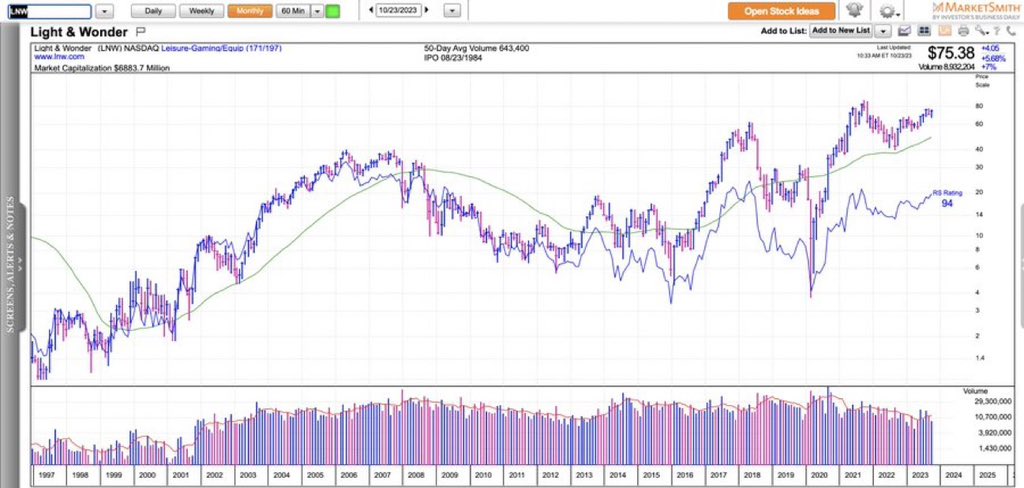Click the orange chart markup icon
The width and height of the screenshot is (1024, 488).
[x=945, y=31]
